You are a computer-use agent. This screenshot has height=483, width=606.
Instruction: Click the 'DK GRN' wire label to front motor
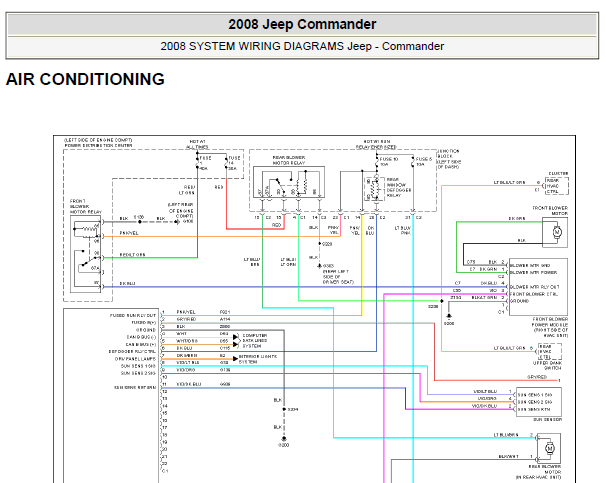point(517,218)
